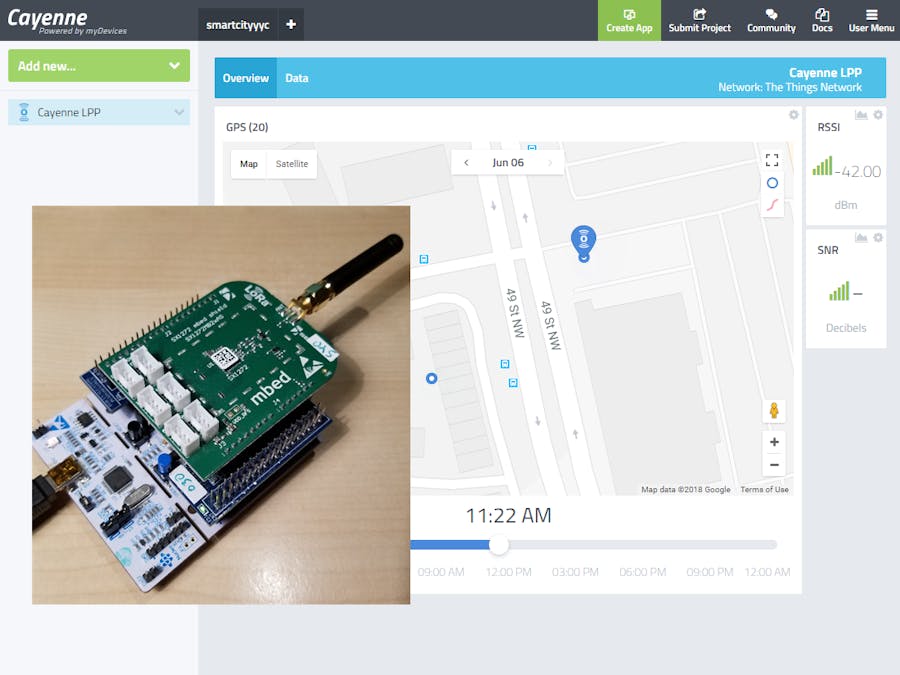Click the Terms of Use link
This screenshot has height=675, width=900.
pyautogui.click(x=764, y=489)
